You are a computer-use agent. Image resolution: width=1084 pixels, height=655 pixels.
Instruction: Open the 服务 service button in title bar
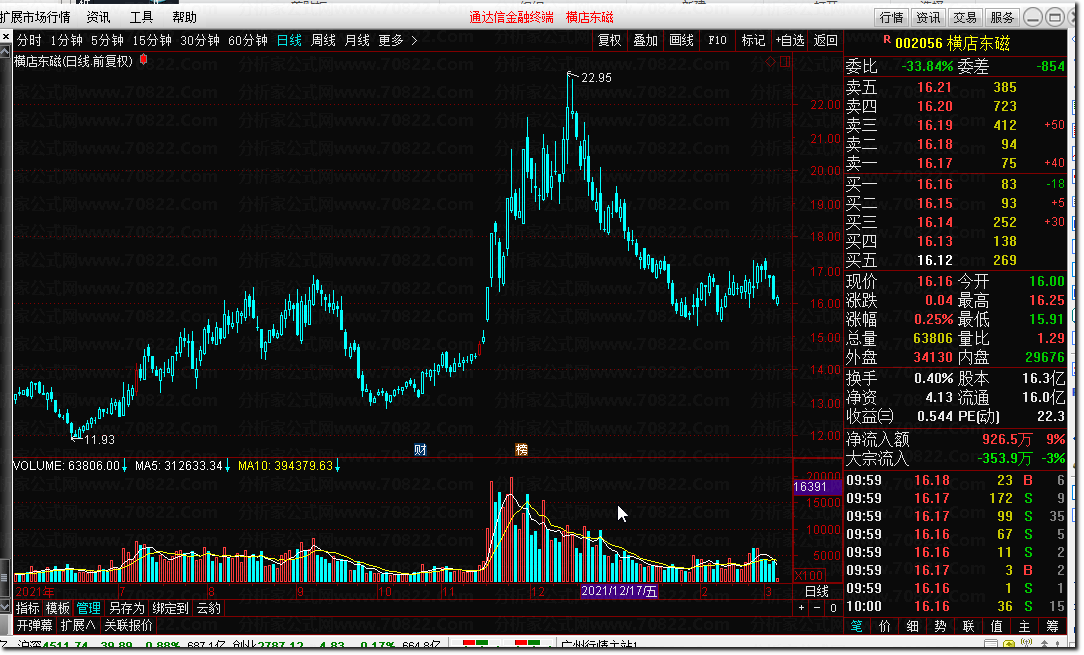[1001, 17]
